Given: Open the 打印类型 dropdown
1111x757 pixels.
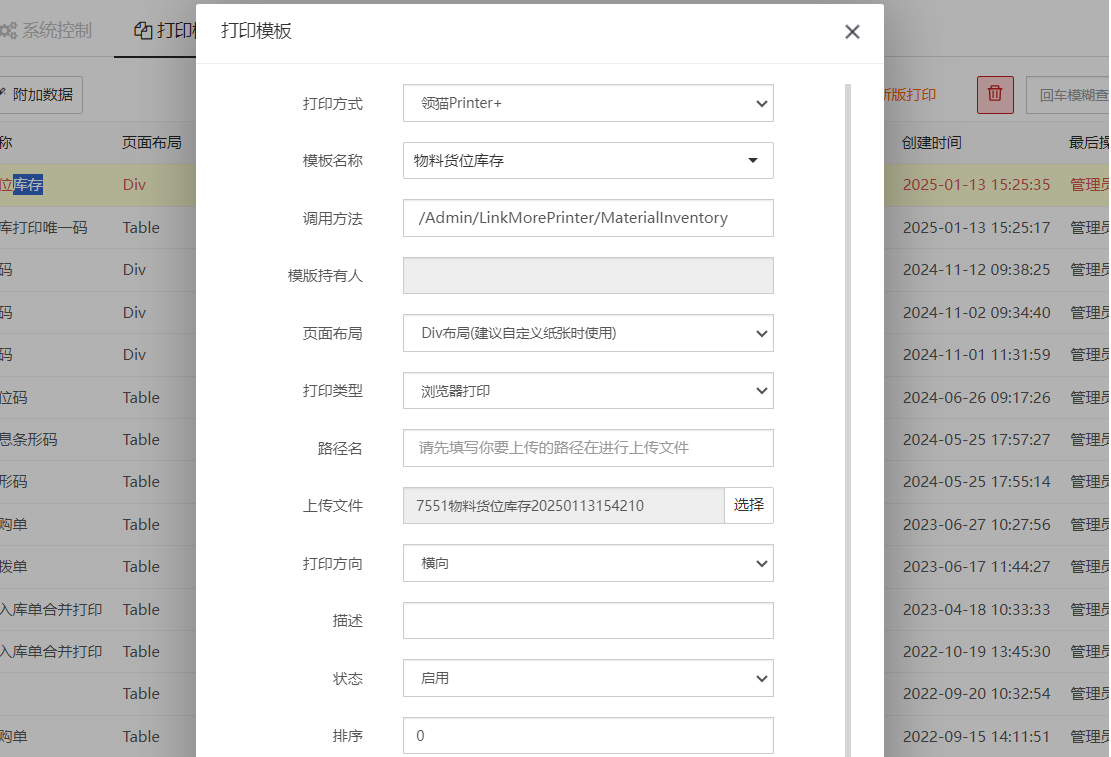Looking at the screenshot, I should pyautogui.click(x=588, y=391).
